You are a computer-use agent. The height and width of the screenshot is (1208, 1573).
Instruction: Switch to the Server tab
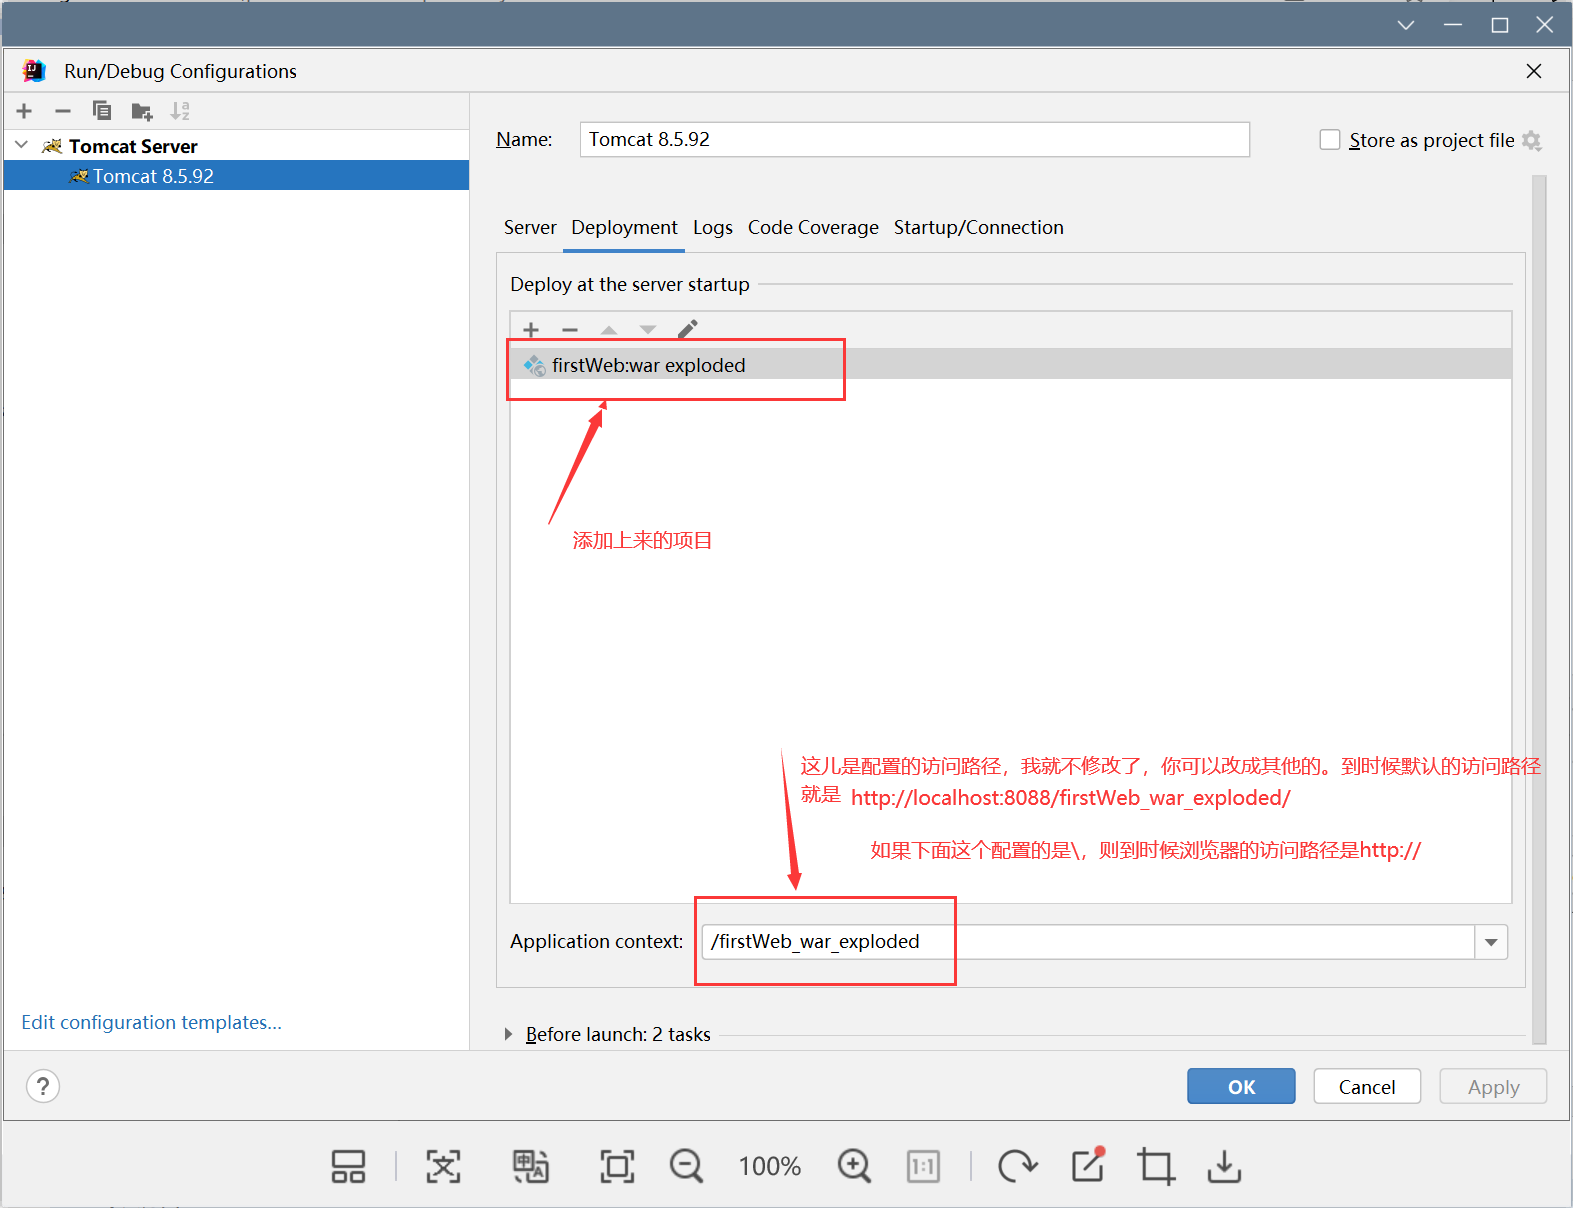point(530,228)
